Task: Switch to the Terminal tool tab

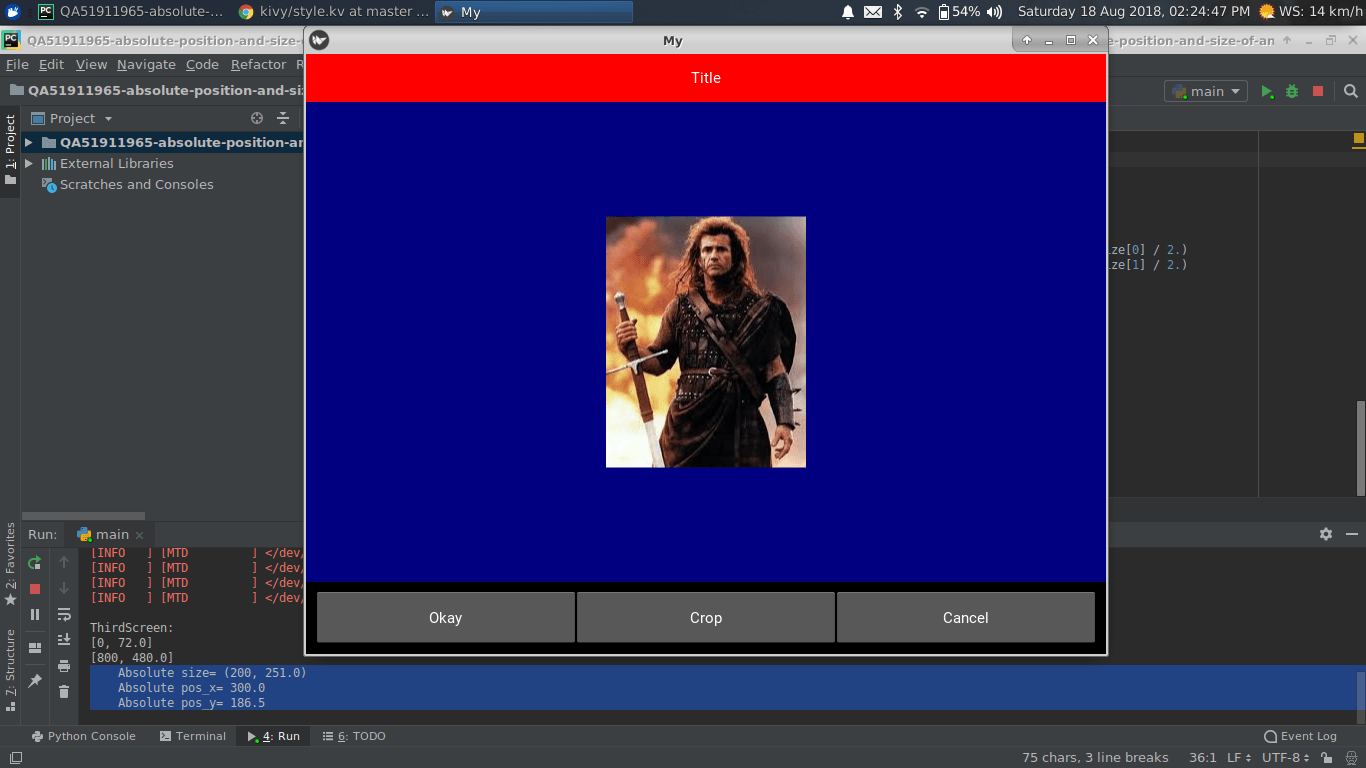Action: point(192,736)
